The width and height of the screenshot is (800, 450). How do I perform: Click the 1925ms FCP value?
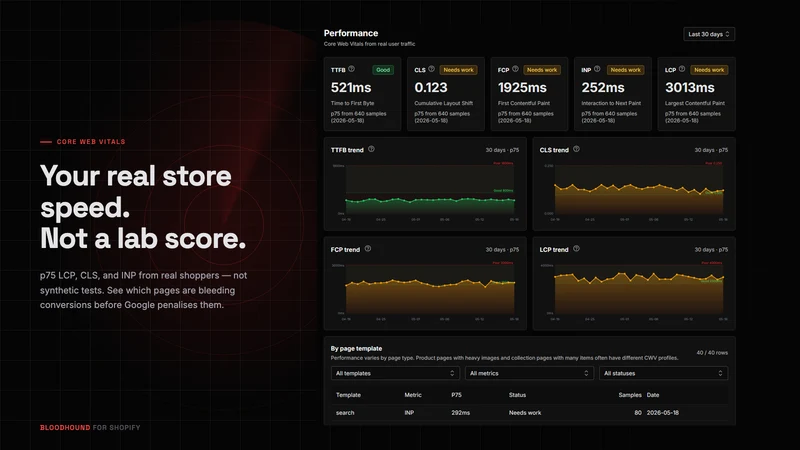tap(522, 88)
